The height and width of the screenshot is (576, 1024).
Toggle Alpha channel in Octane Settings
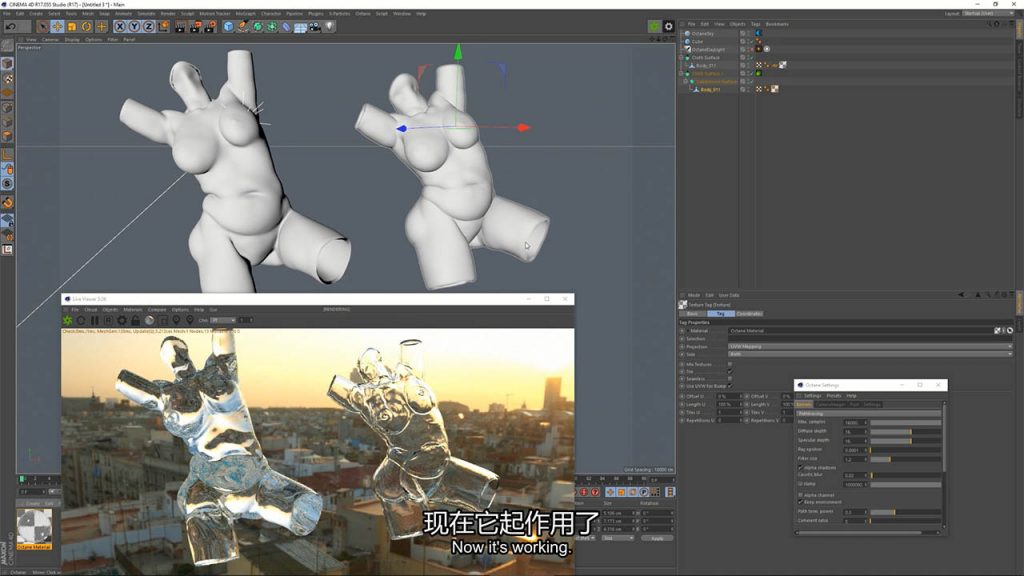(x=801, y=495)
